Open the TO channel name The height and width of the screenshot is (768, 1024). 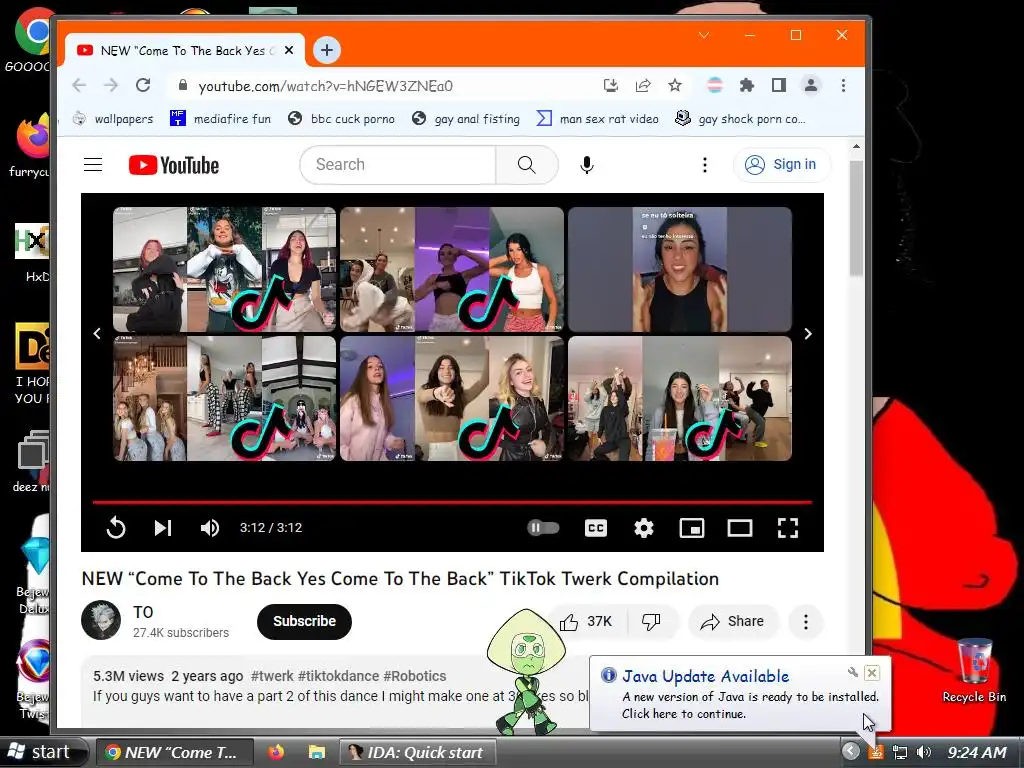tap(143, 612)
